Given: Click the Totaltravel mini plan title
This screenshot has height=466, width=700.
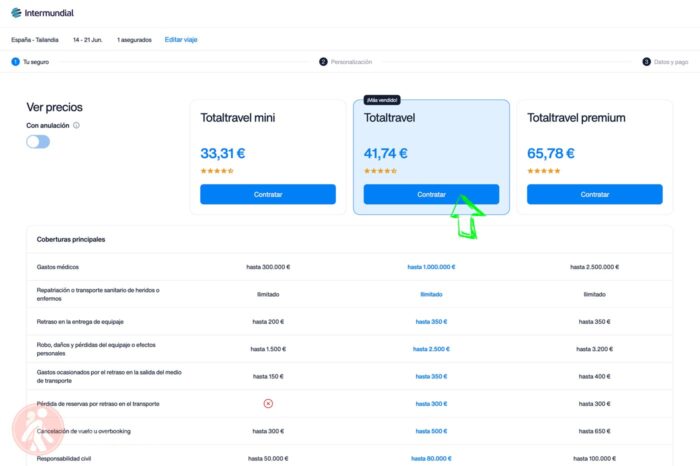Looking at the screenshot, I should point(238,118).
